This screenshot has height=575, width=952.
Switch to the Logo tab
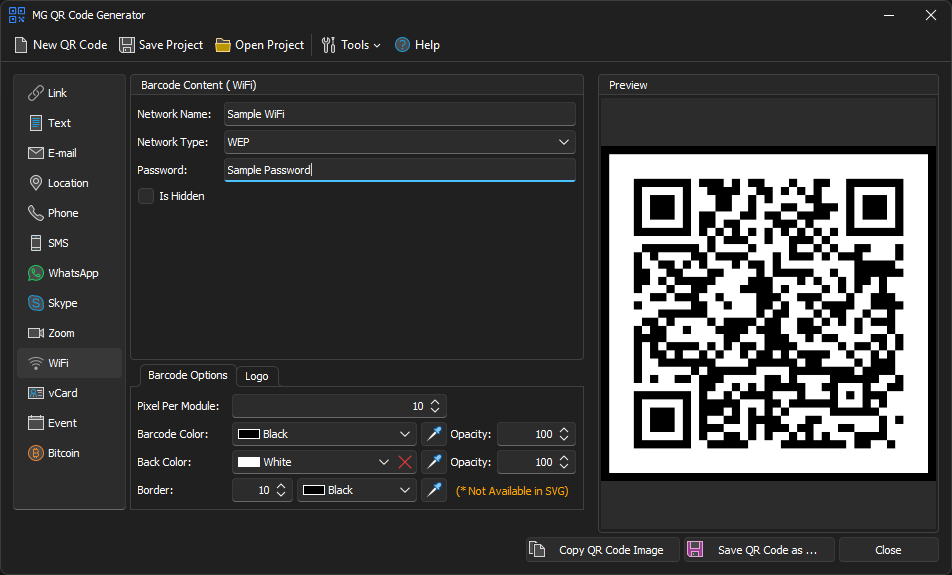tap(257, 376)
